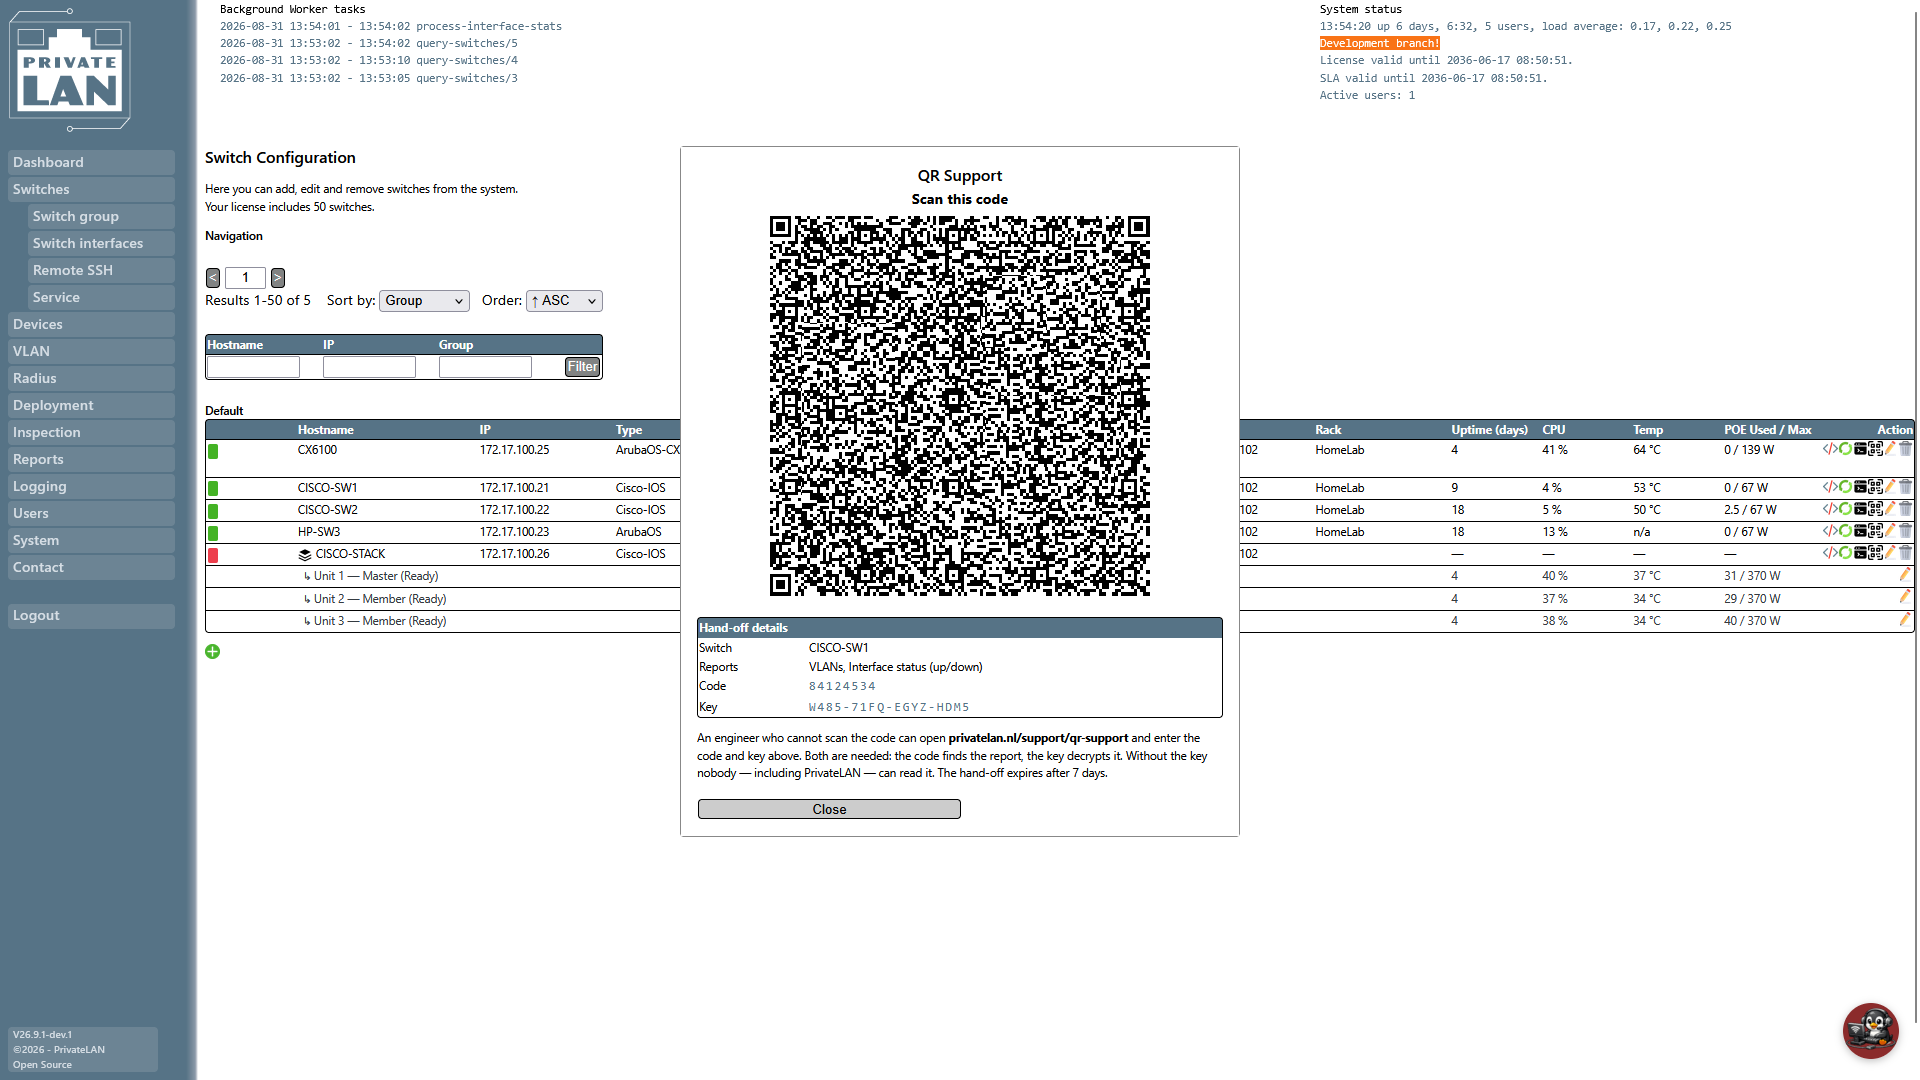Click the QR support icon for CISCO-SW2
The image size is (1920, 1080).
(1875, 509)
